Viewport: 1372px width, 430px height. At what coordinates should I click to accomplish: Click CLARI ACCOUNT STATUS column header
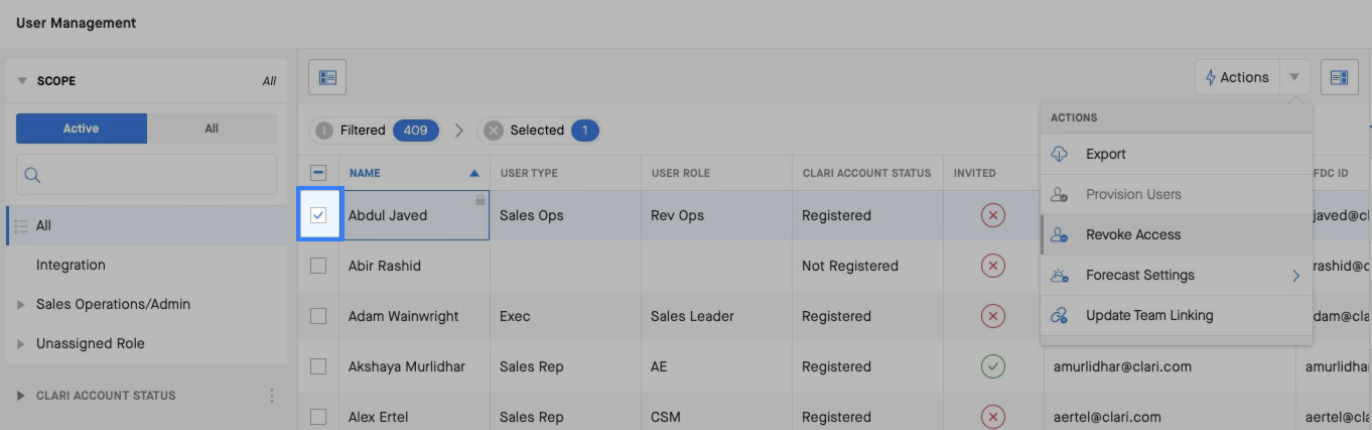[867, 173]
